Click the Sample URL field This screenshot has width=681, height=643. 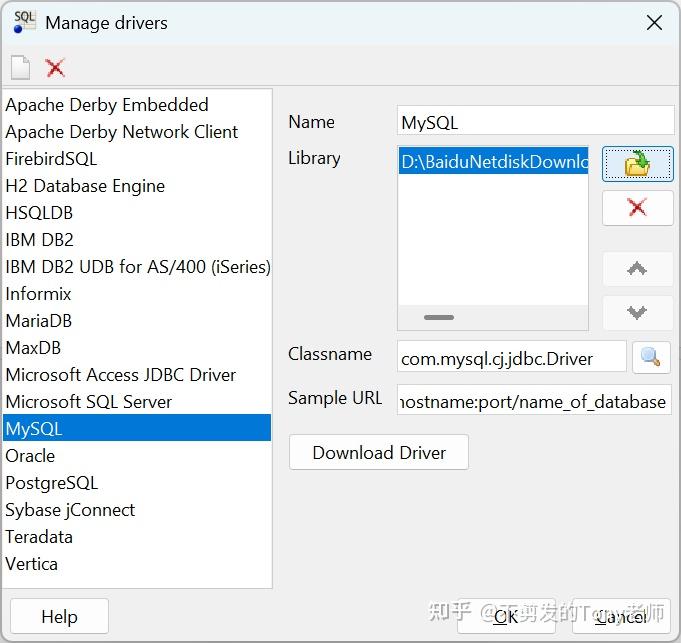534,400
